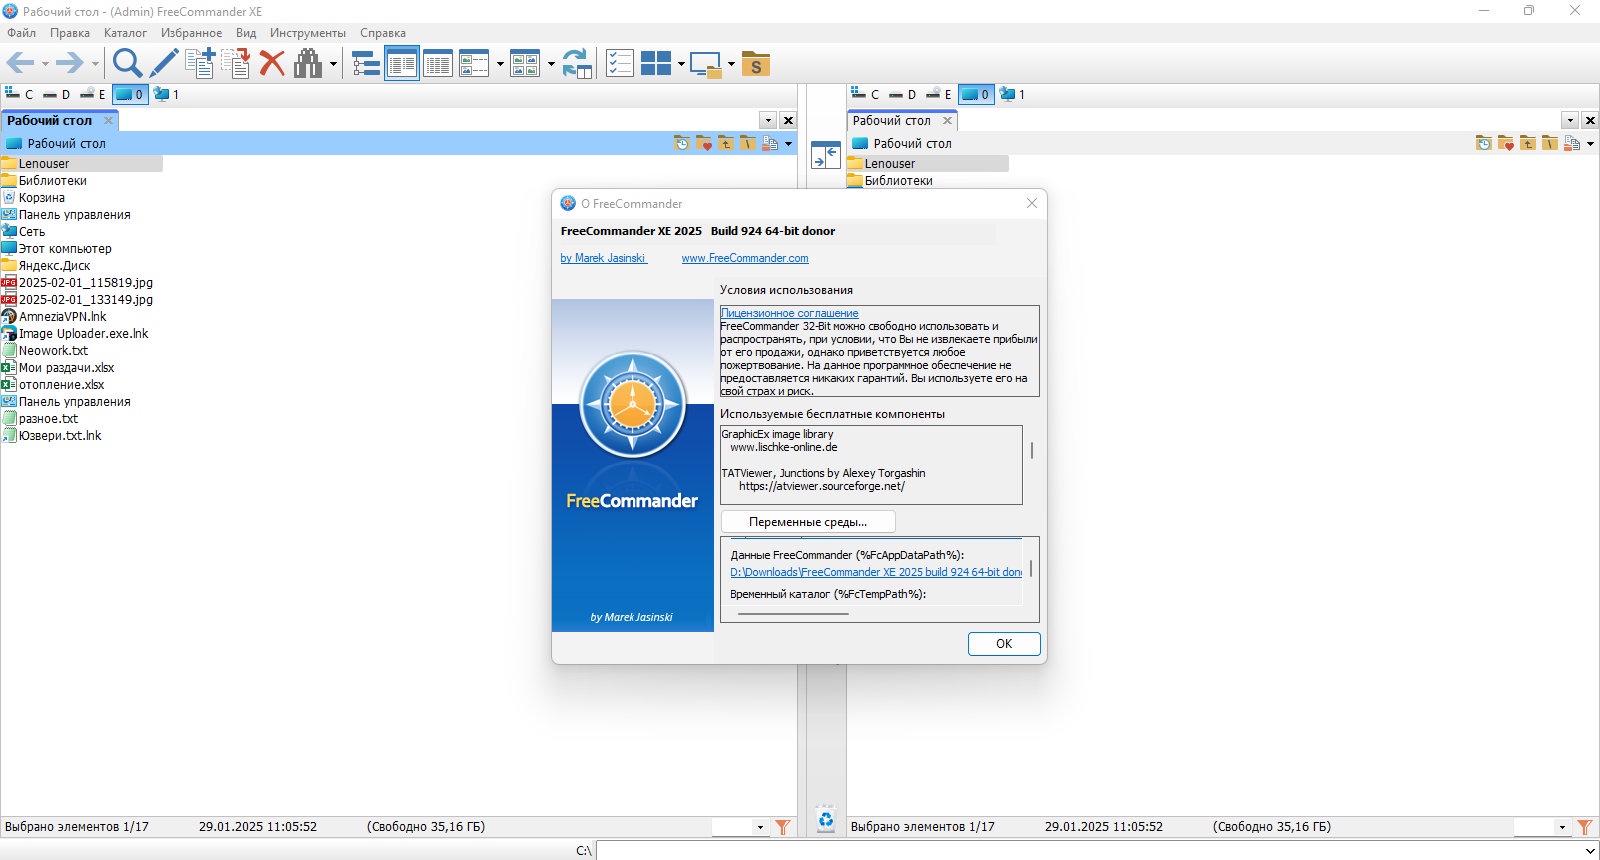Viewport: 1600px width, 860px height.
Task: Select drive E in right panel
Action: coord(939,94)
